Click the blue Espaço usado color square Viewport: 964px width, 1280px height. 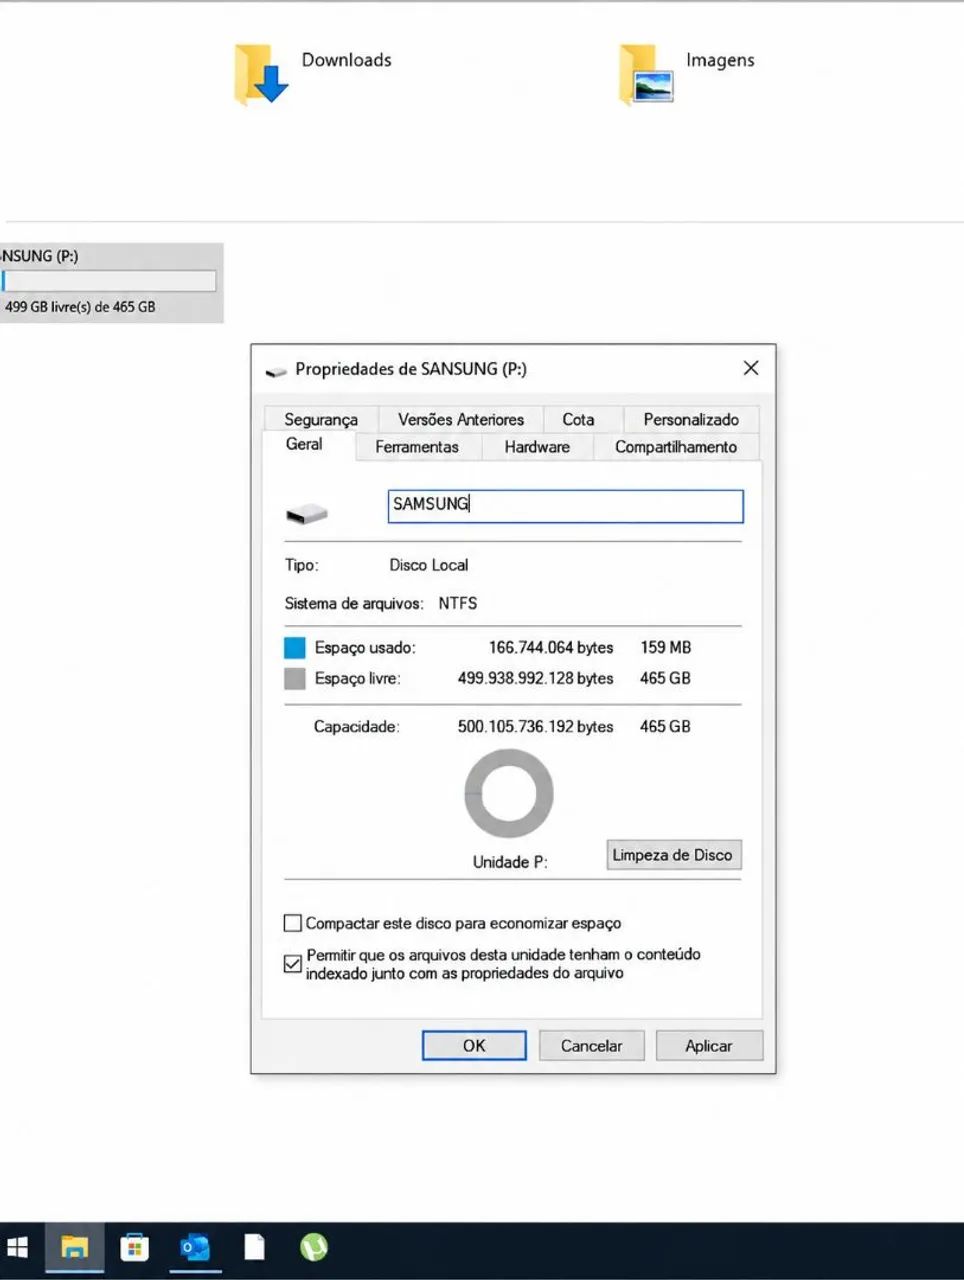tap(295, 648)
